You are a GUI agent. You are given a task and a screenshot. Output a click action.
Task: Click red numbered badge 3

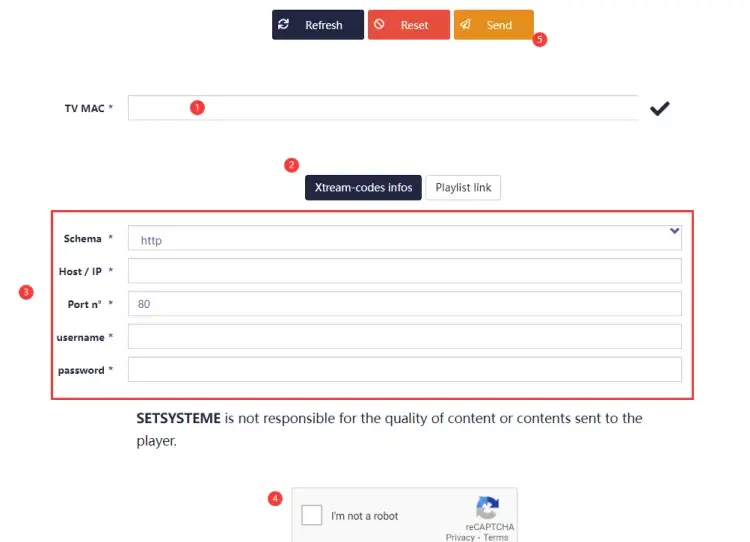pos(27,293)
